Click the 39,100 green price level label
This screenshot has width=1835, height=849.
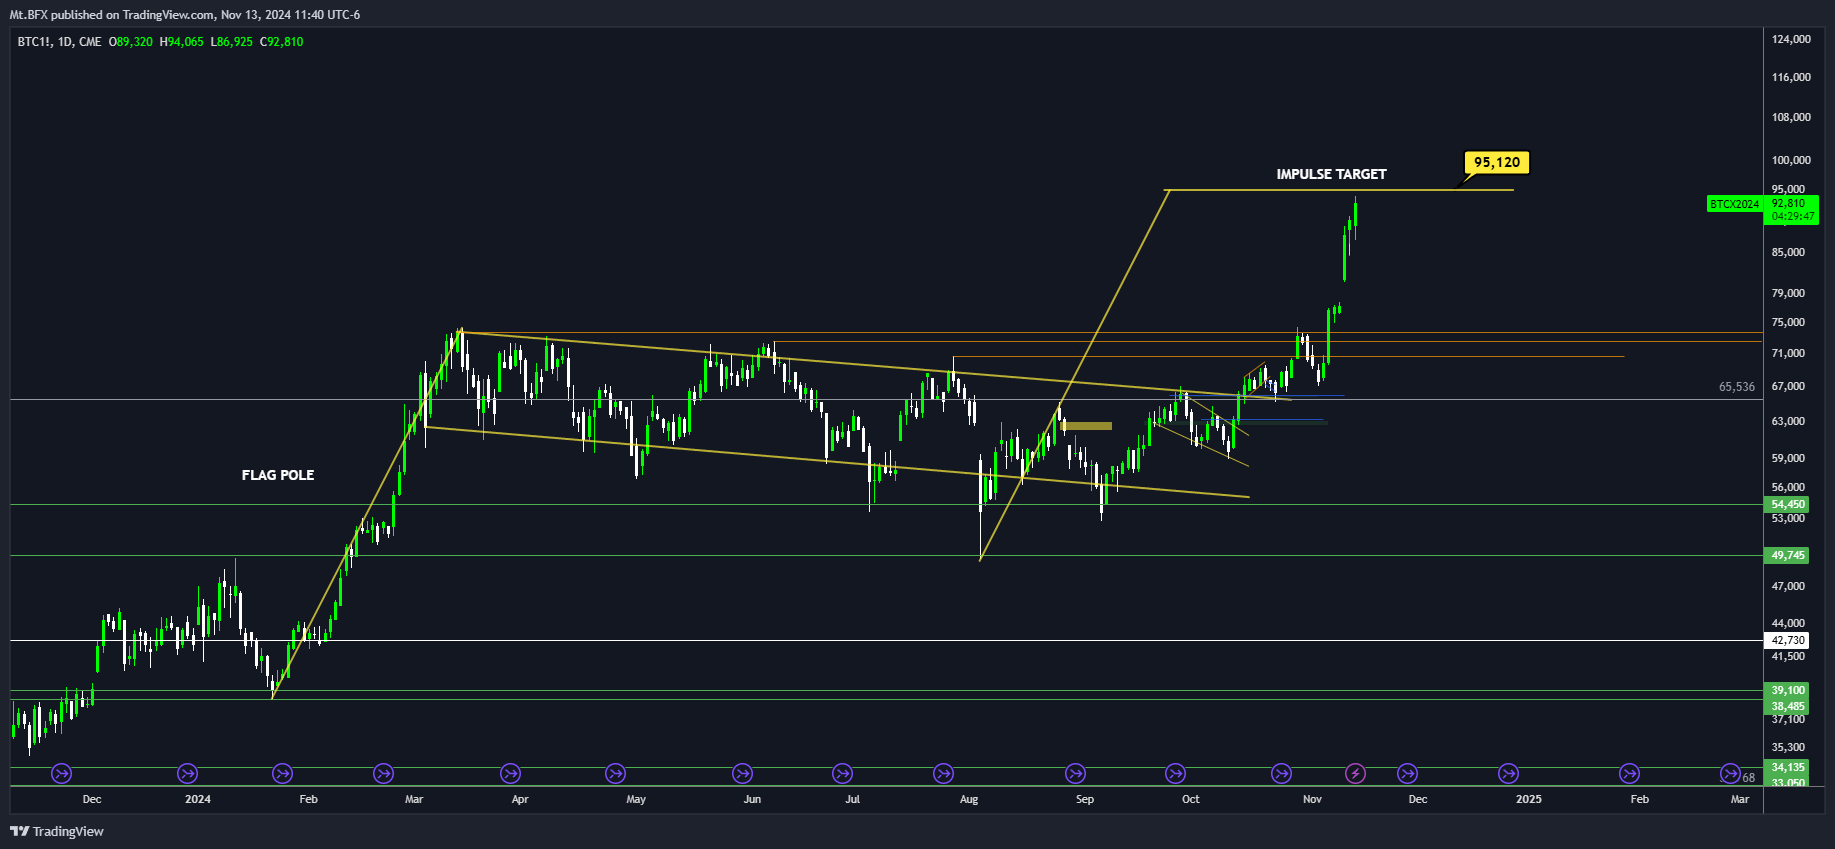coord(1788,690)
